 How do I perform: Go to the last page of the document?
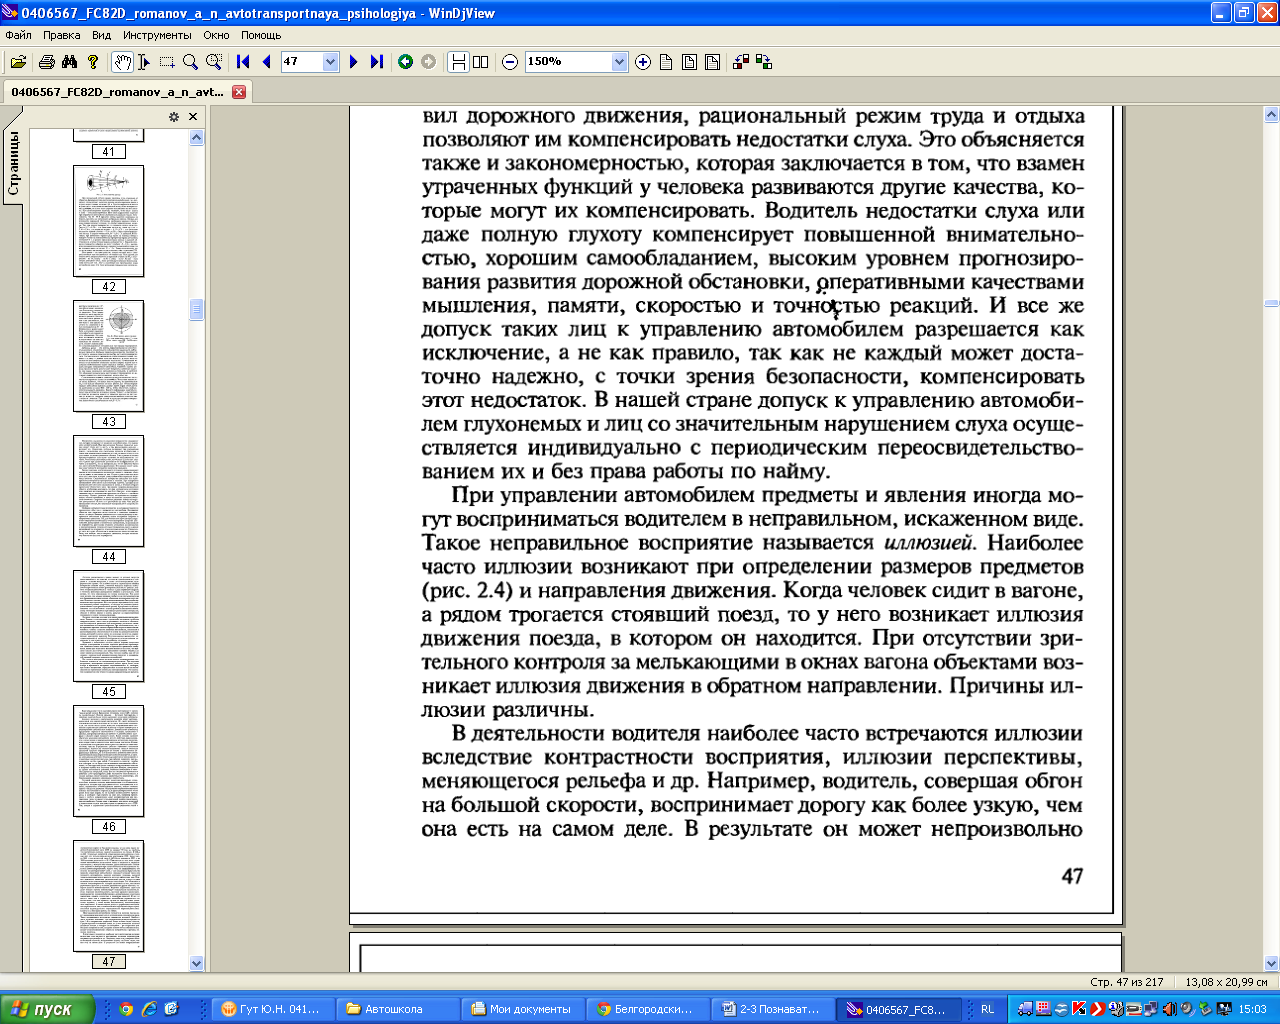pyautogui.click(x=377, y=62)
